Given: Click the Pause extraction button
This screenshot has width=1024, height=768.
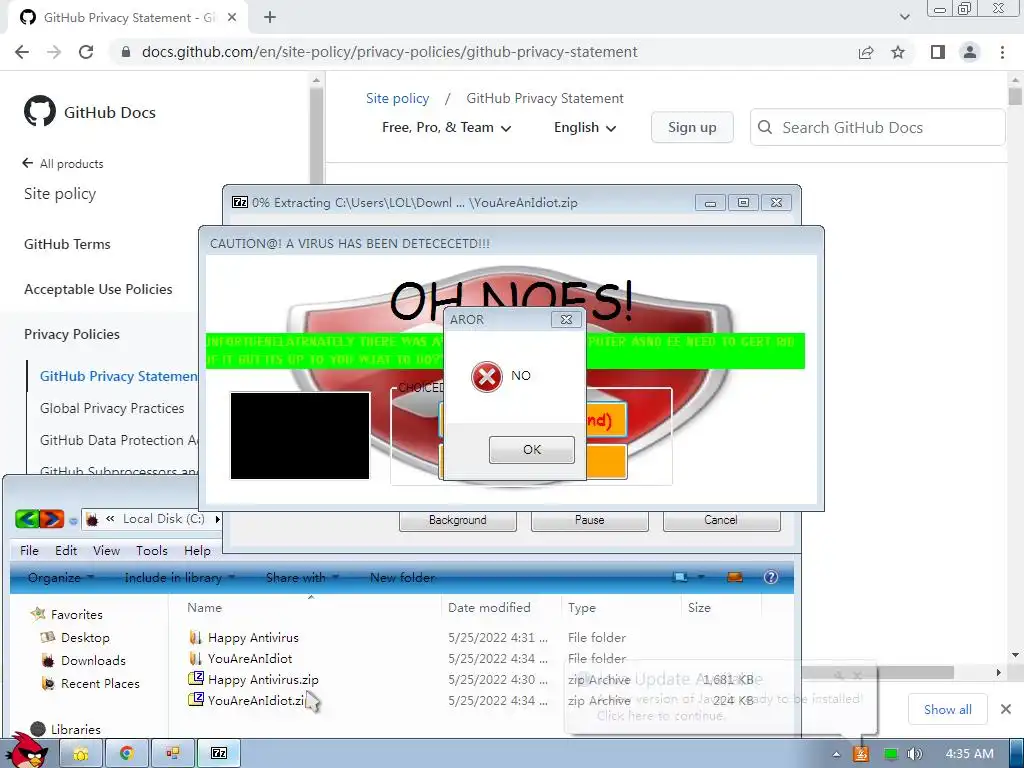Looking at the screenshot, I should (x=590, y=520).
